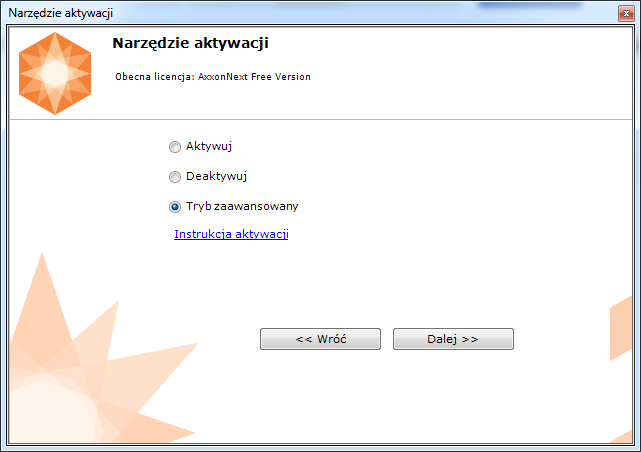Click the Obecna licencja: AxxonNext Free Version text
Viewport: 641px width, 452px height.
(213, 76)
